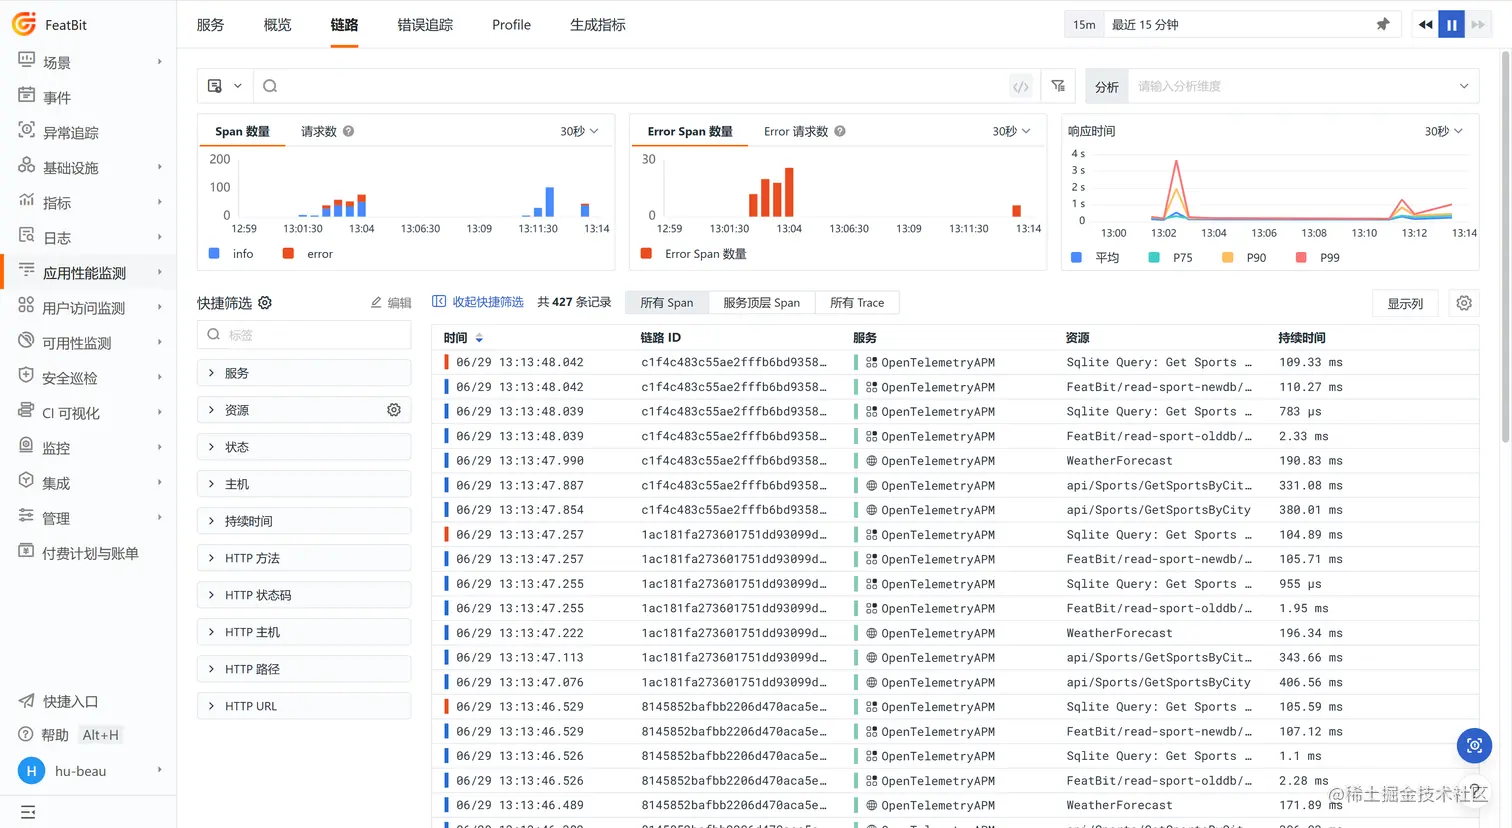Pause the auto-refresh playback button
This screenshot has width=1512, height=828.
(1451, 25)
